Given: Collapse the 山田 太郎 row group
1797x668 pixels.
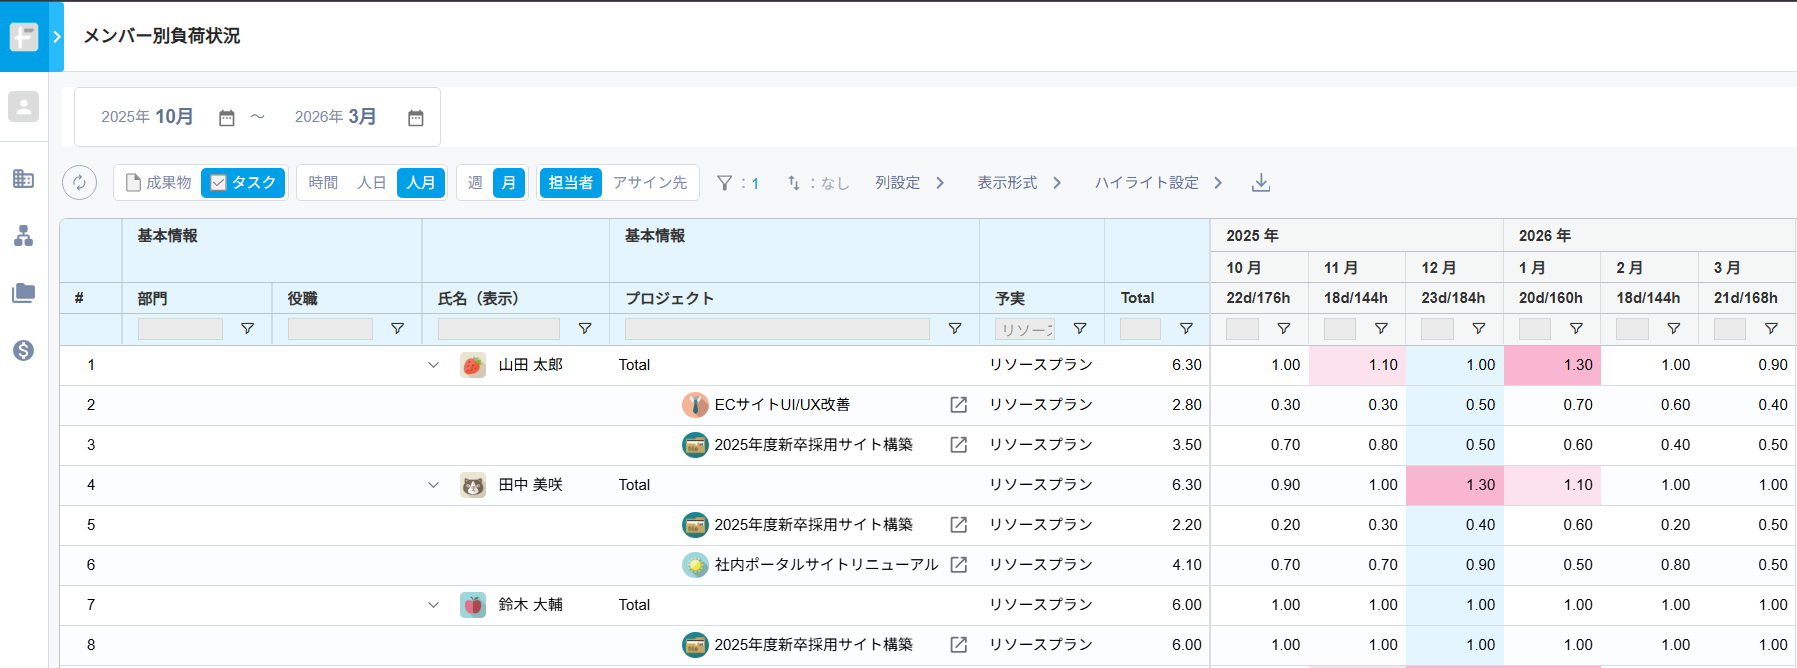Looking at the screenshot, I should coord(433,365).
